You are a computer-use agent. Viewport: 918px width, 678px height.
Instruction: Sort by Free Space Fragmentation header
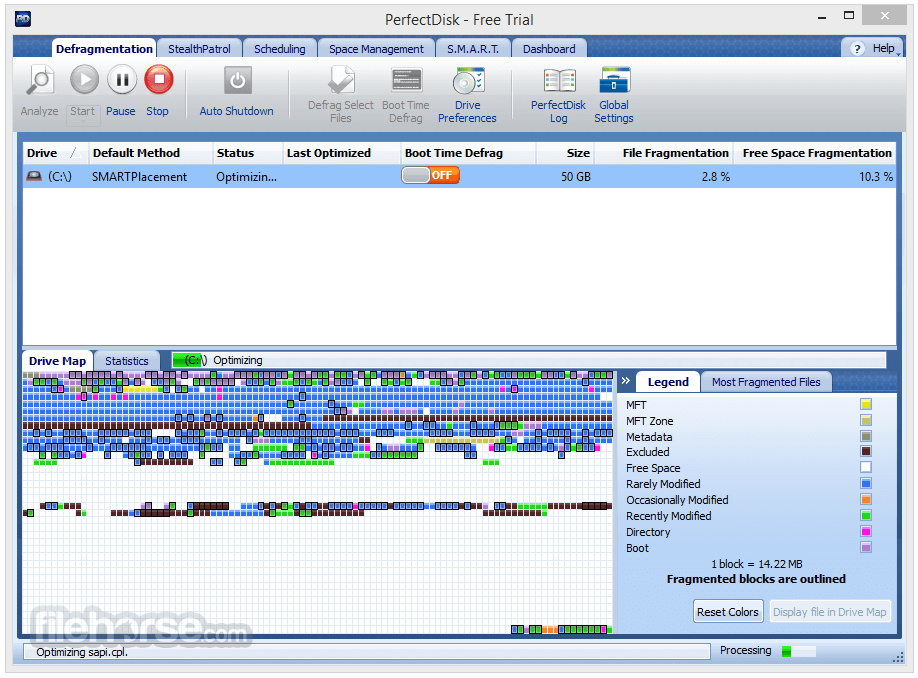(x=815, y=153)
